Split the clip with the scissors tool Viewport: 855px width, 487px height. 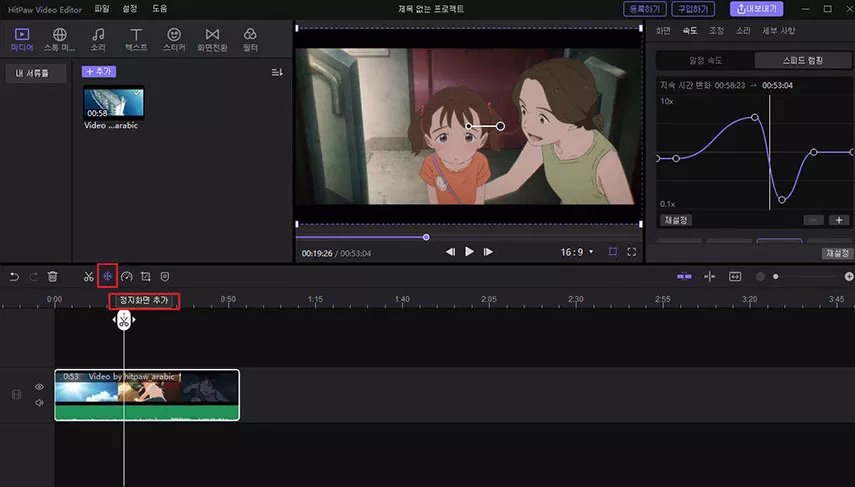coord(89,277)
